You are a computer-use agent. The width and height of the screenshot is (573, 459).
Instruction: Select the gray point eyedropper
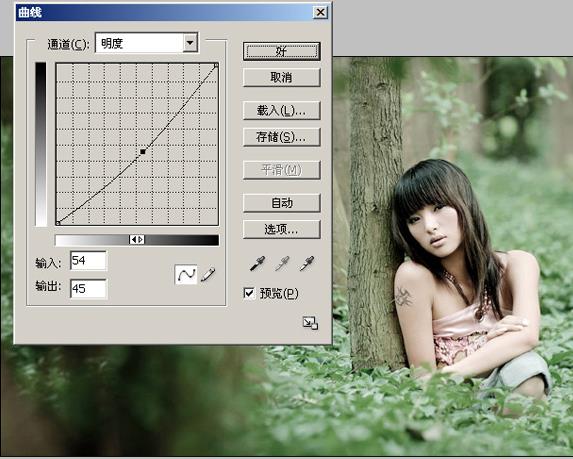[282, 263]
